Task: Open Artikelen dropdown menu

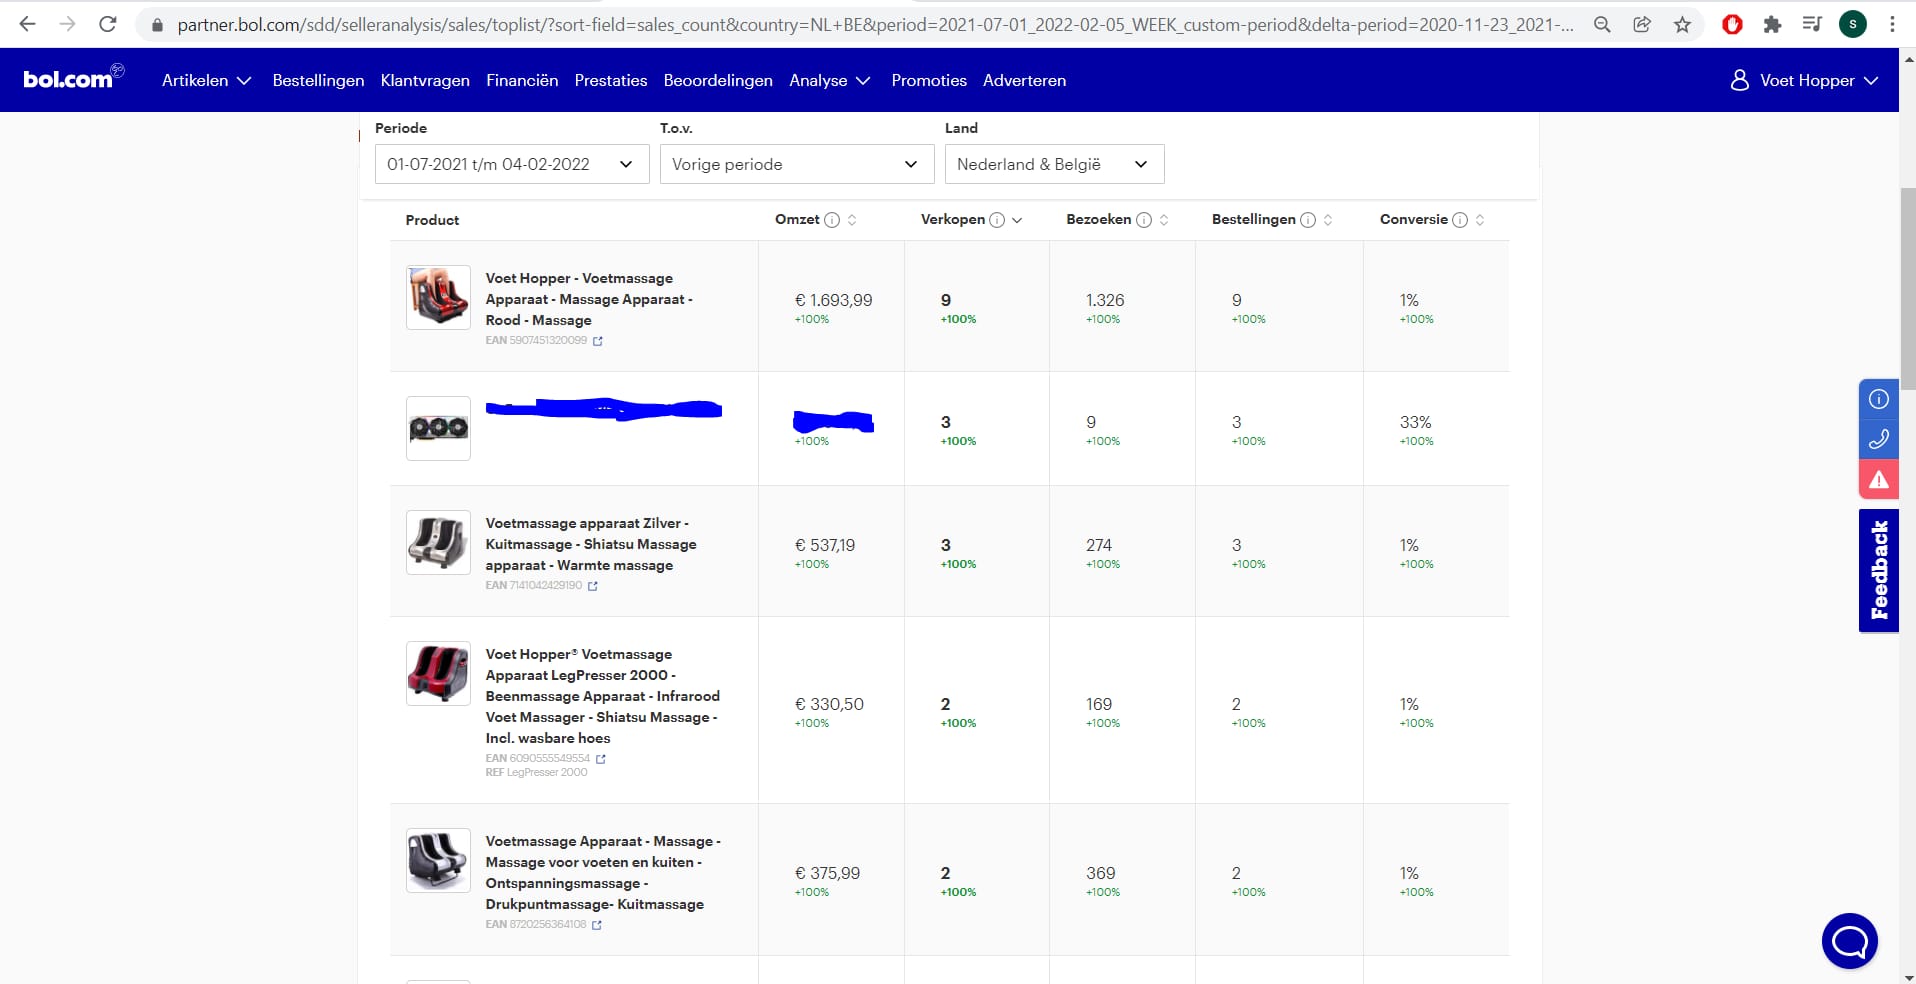Action: pos(206,80)
